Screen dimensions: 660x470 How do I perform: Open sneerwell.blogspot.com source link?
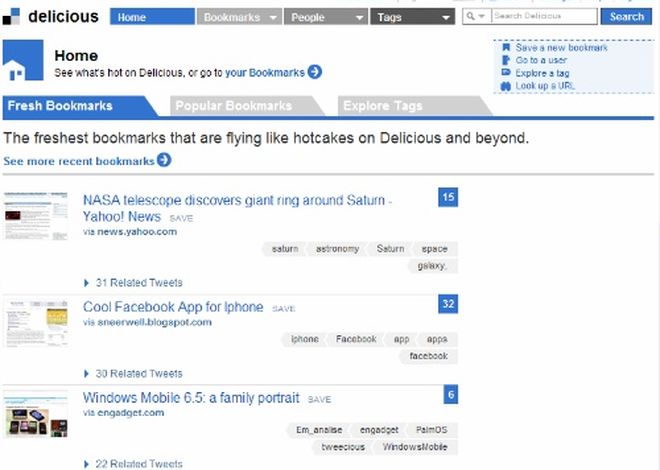[154, 322]
